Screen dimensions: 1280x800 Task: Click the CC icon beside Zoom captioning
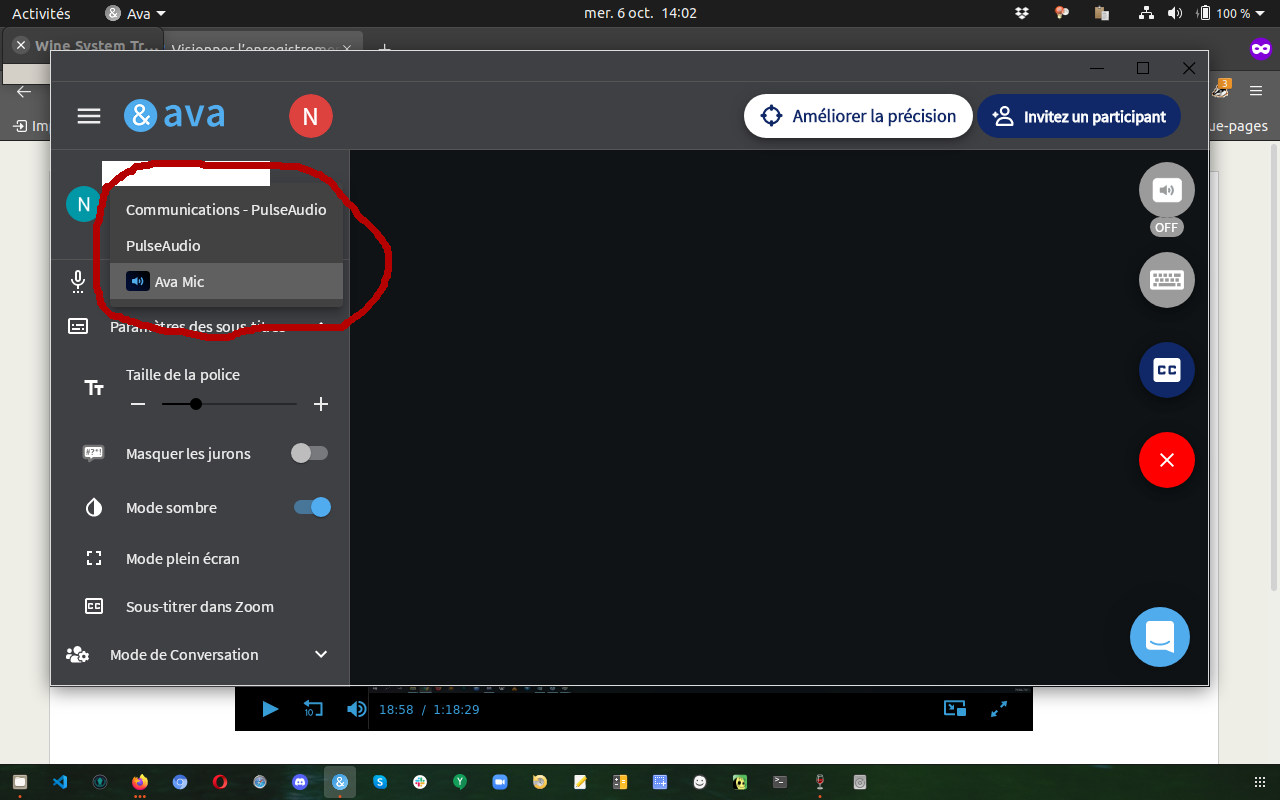94,606
